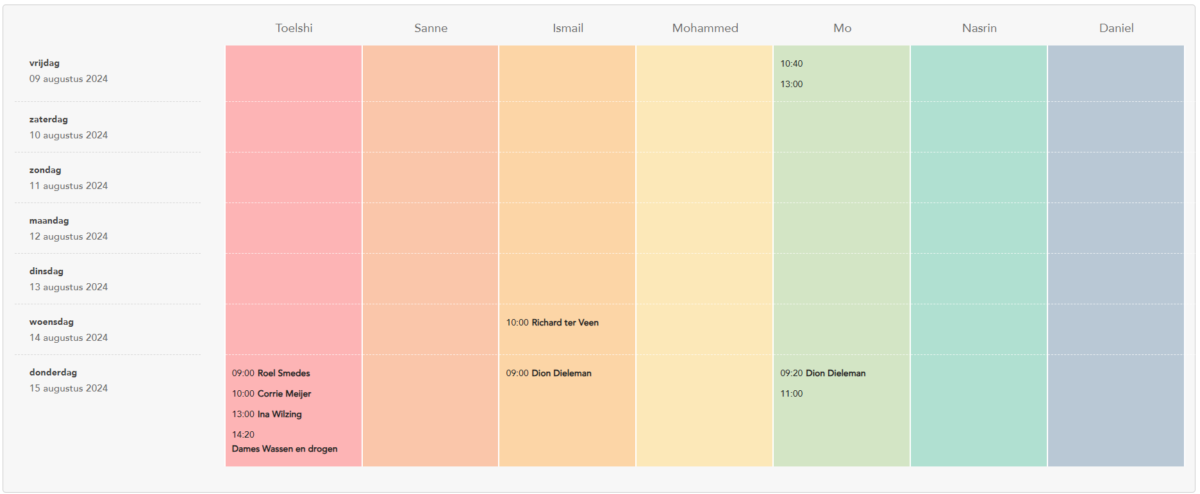Select Dion Dieleman 09:00 in Ismail's column
The width and height of the screenshot is (1200, 494).
(x=548, y=373)
